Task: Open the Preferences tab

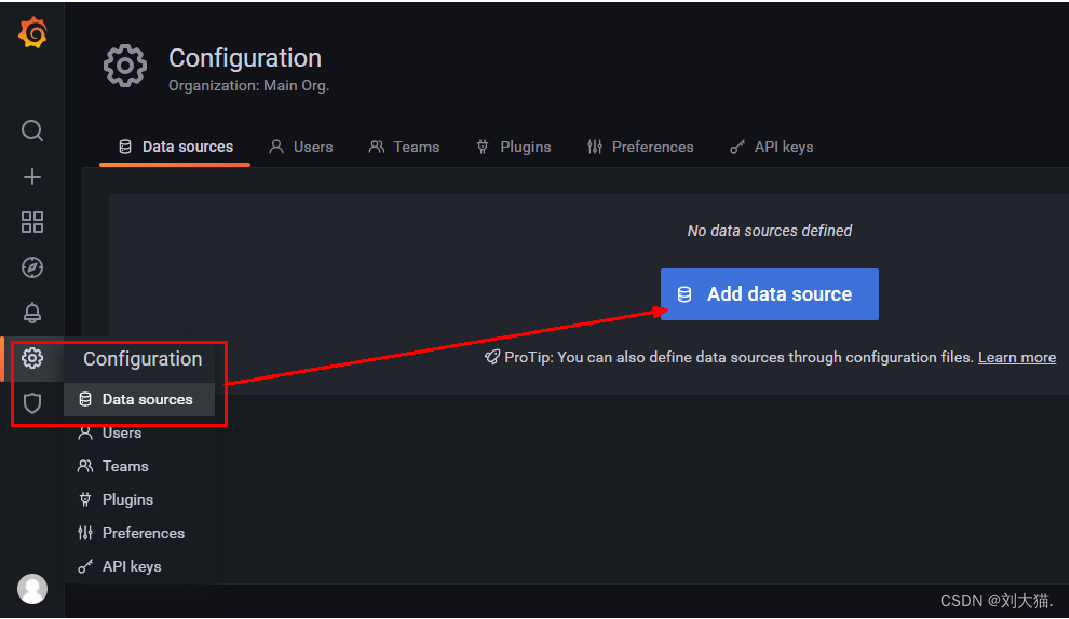Action: coord(640,147)
